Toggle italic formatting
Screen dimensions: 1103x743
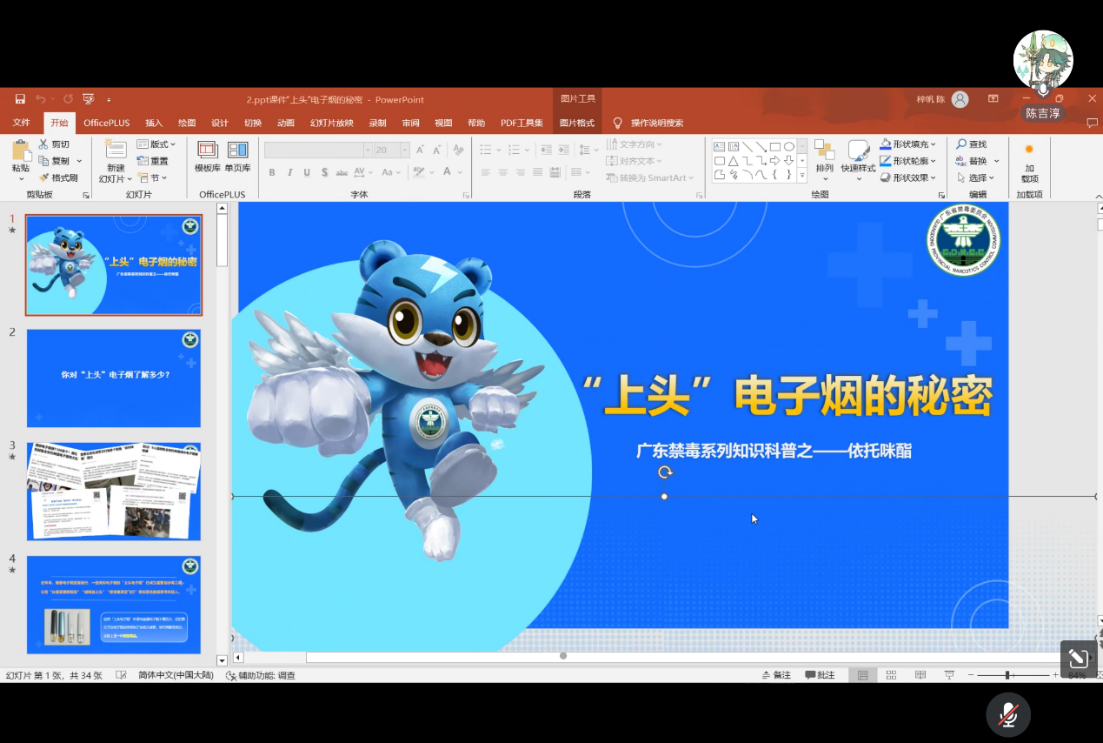tap(289, 172)
